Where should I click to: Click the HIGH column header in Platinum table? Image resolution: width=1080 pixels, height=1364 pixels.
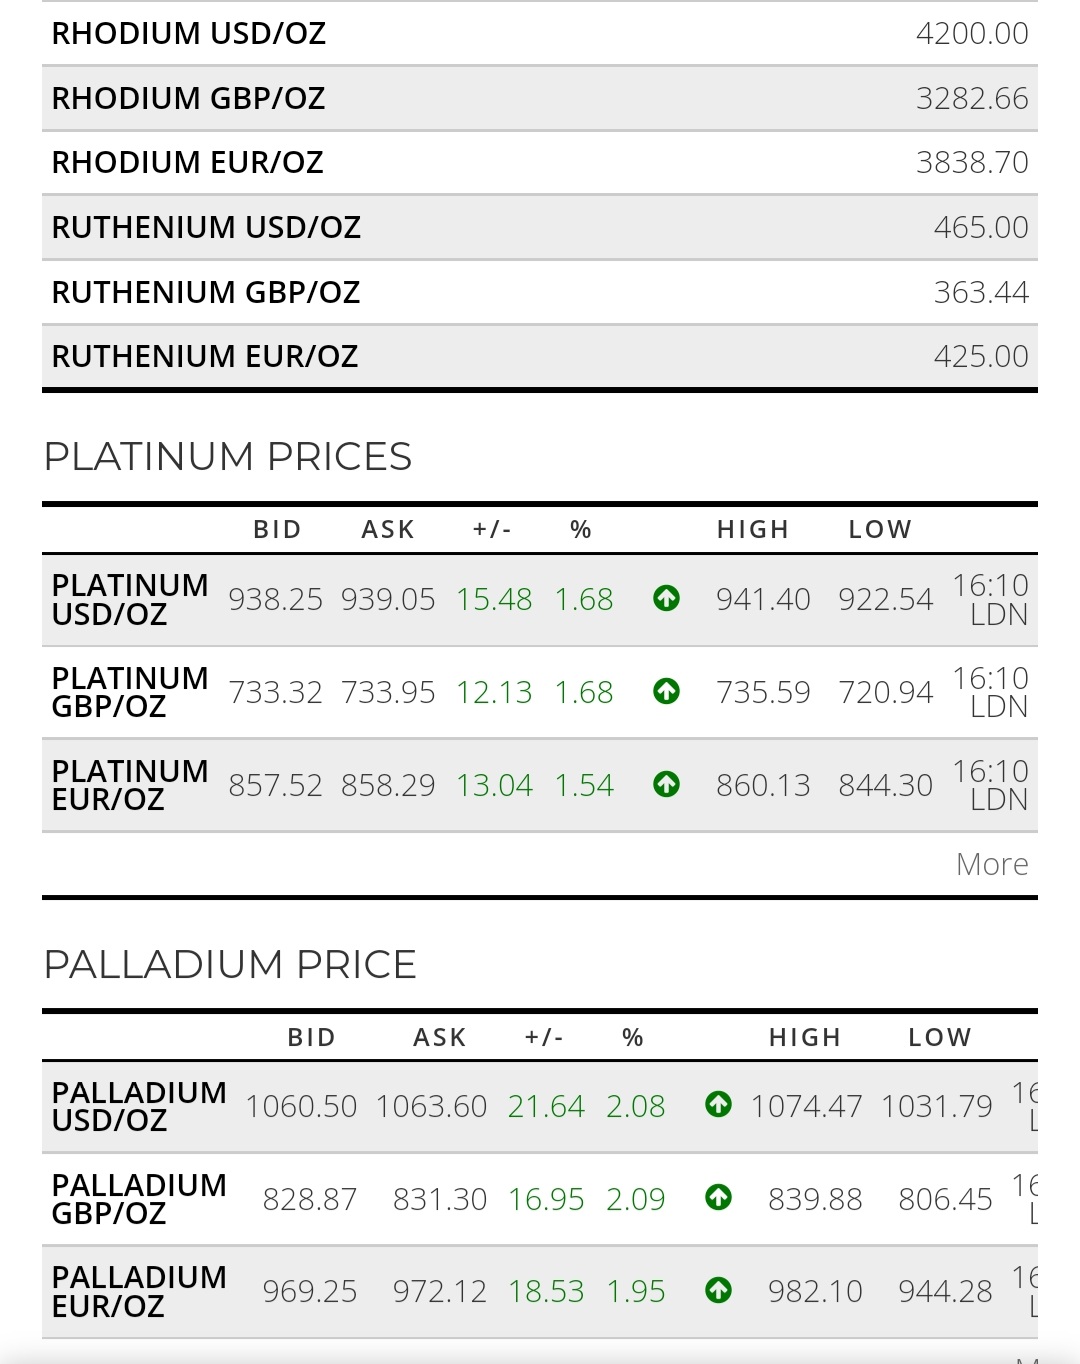pyautogui.click(x=753, y=529)
